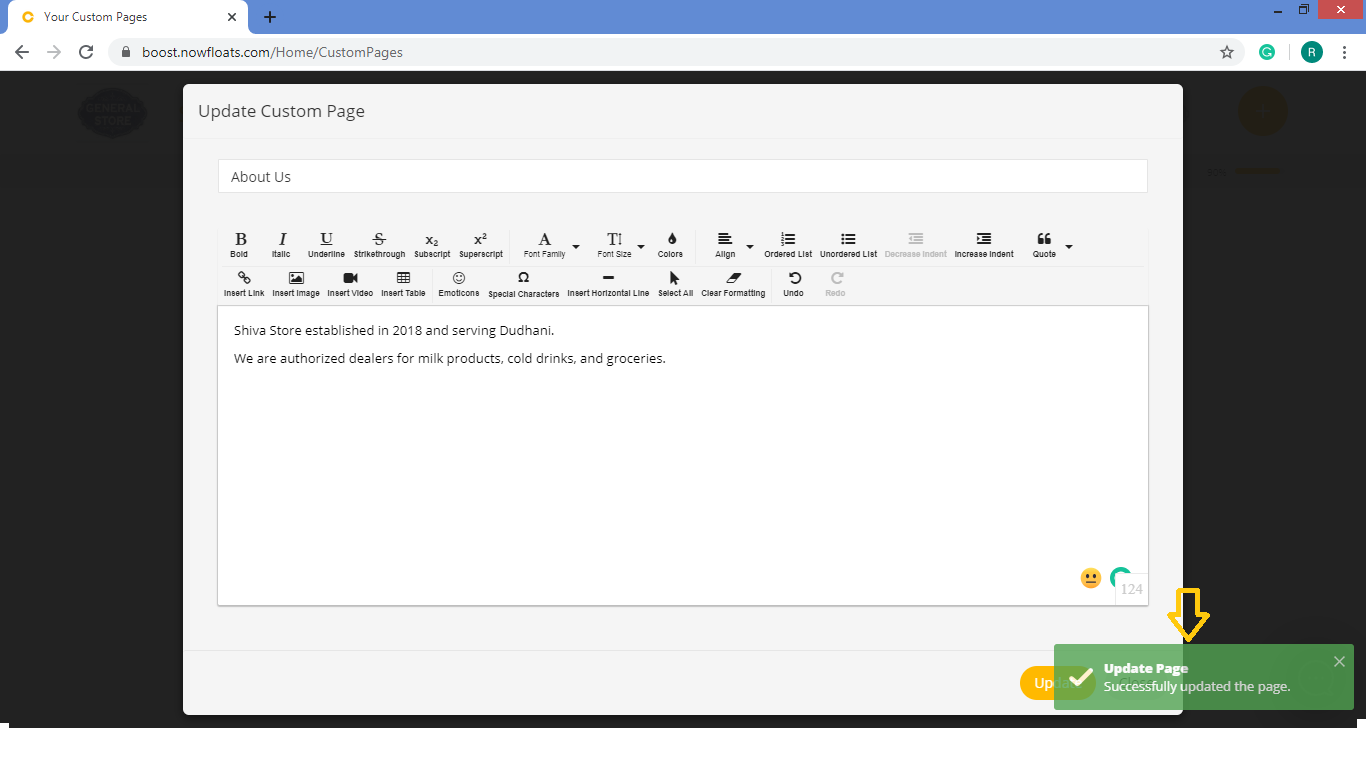This screenshot has width=1366, height=768.
Task: Undo the last edit
Action: click(793, 283)
